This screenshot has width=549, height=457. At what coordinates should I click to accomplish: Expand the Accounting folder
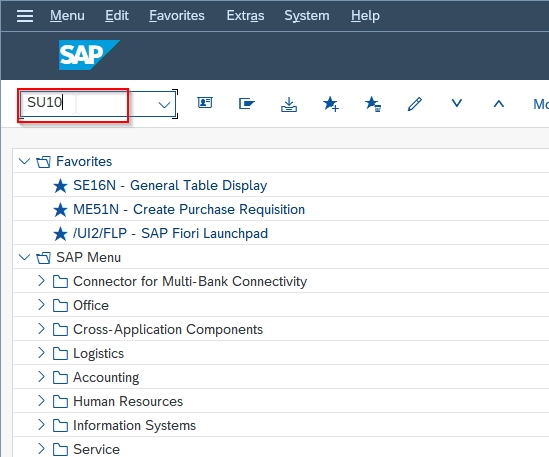[41, 377]
